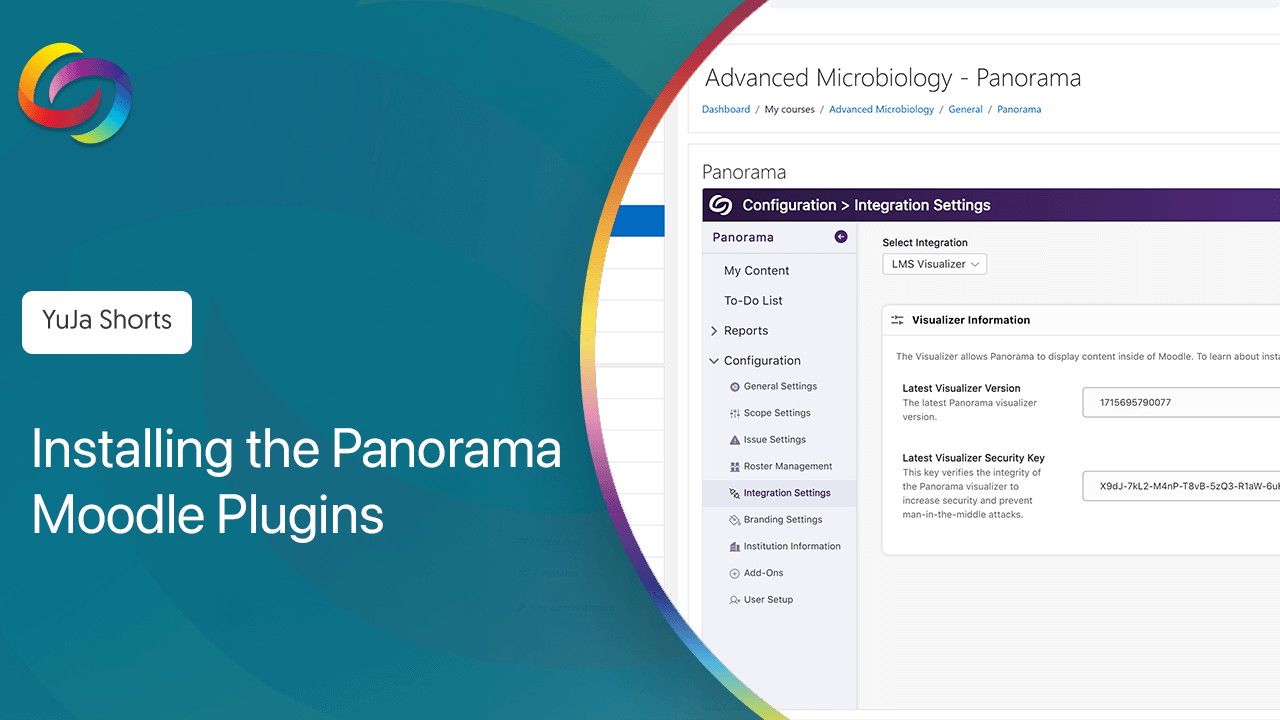Viewport: 1280px width, 720px height.
Task: Open Scope Settings
Action: [x=777, y=413]
